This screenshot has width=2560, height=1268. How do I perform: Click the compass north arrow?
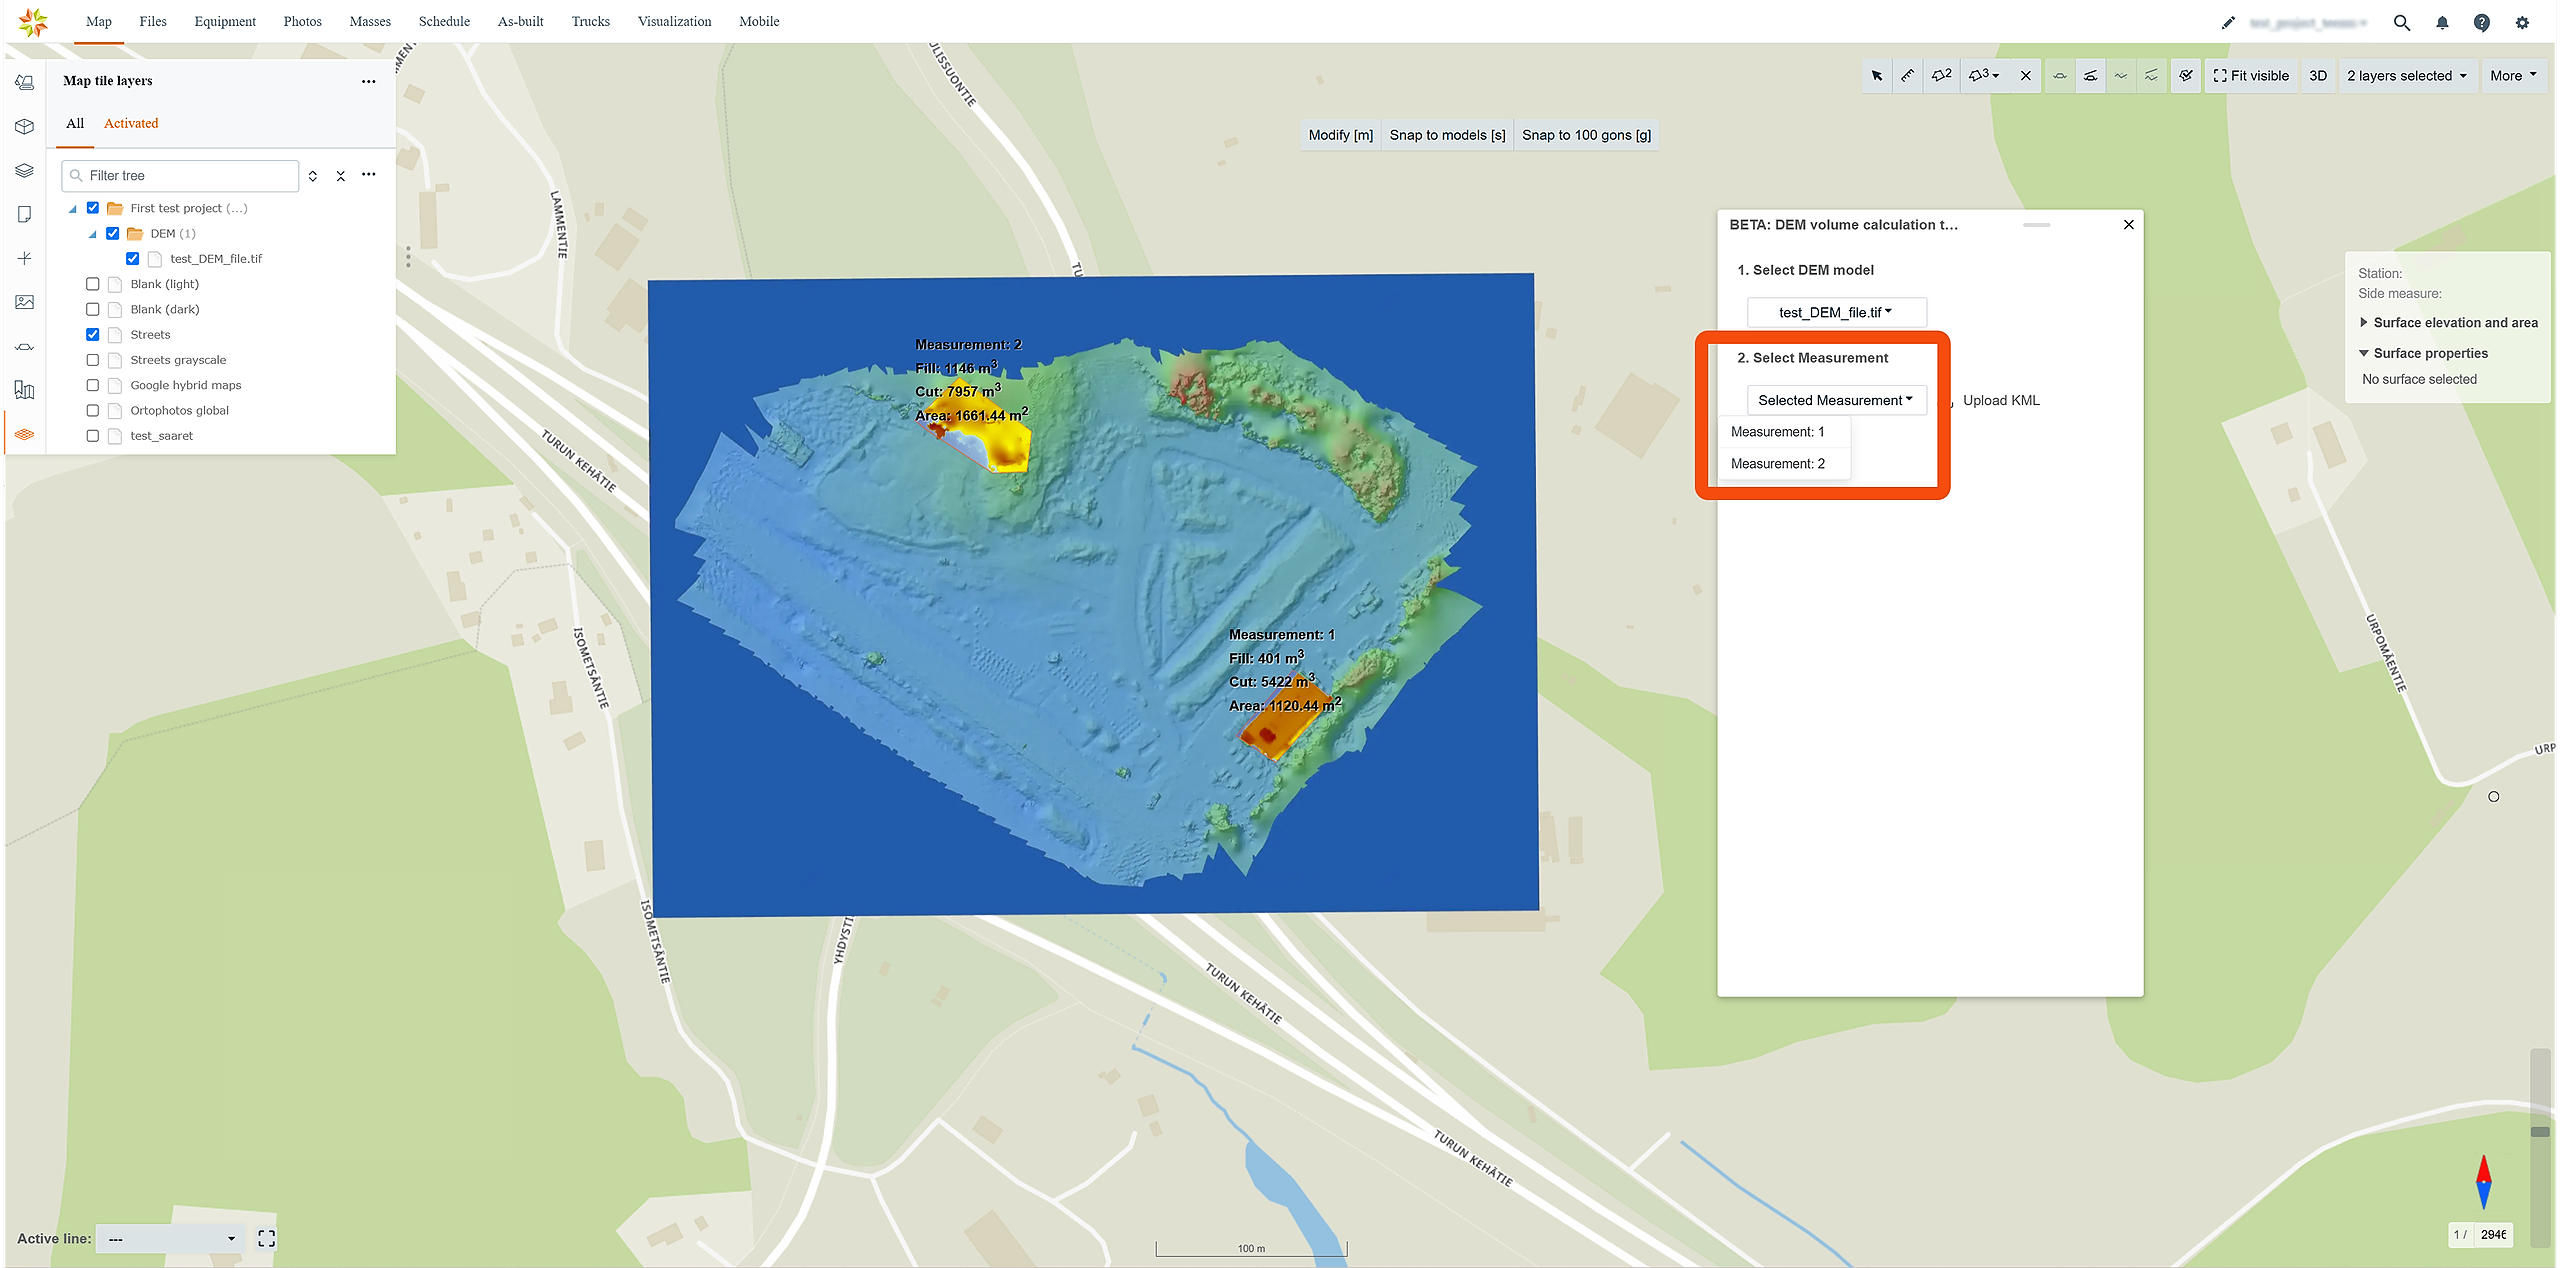(2483, 1181)
